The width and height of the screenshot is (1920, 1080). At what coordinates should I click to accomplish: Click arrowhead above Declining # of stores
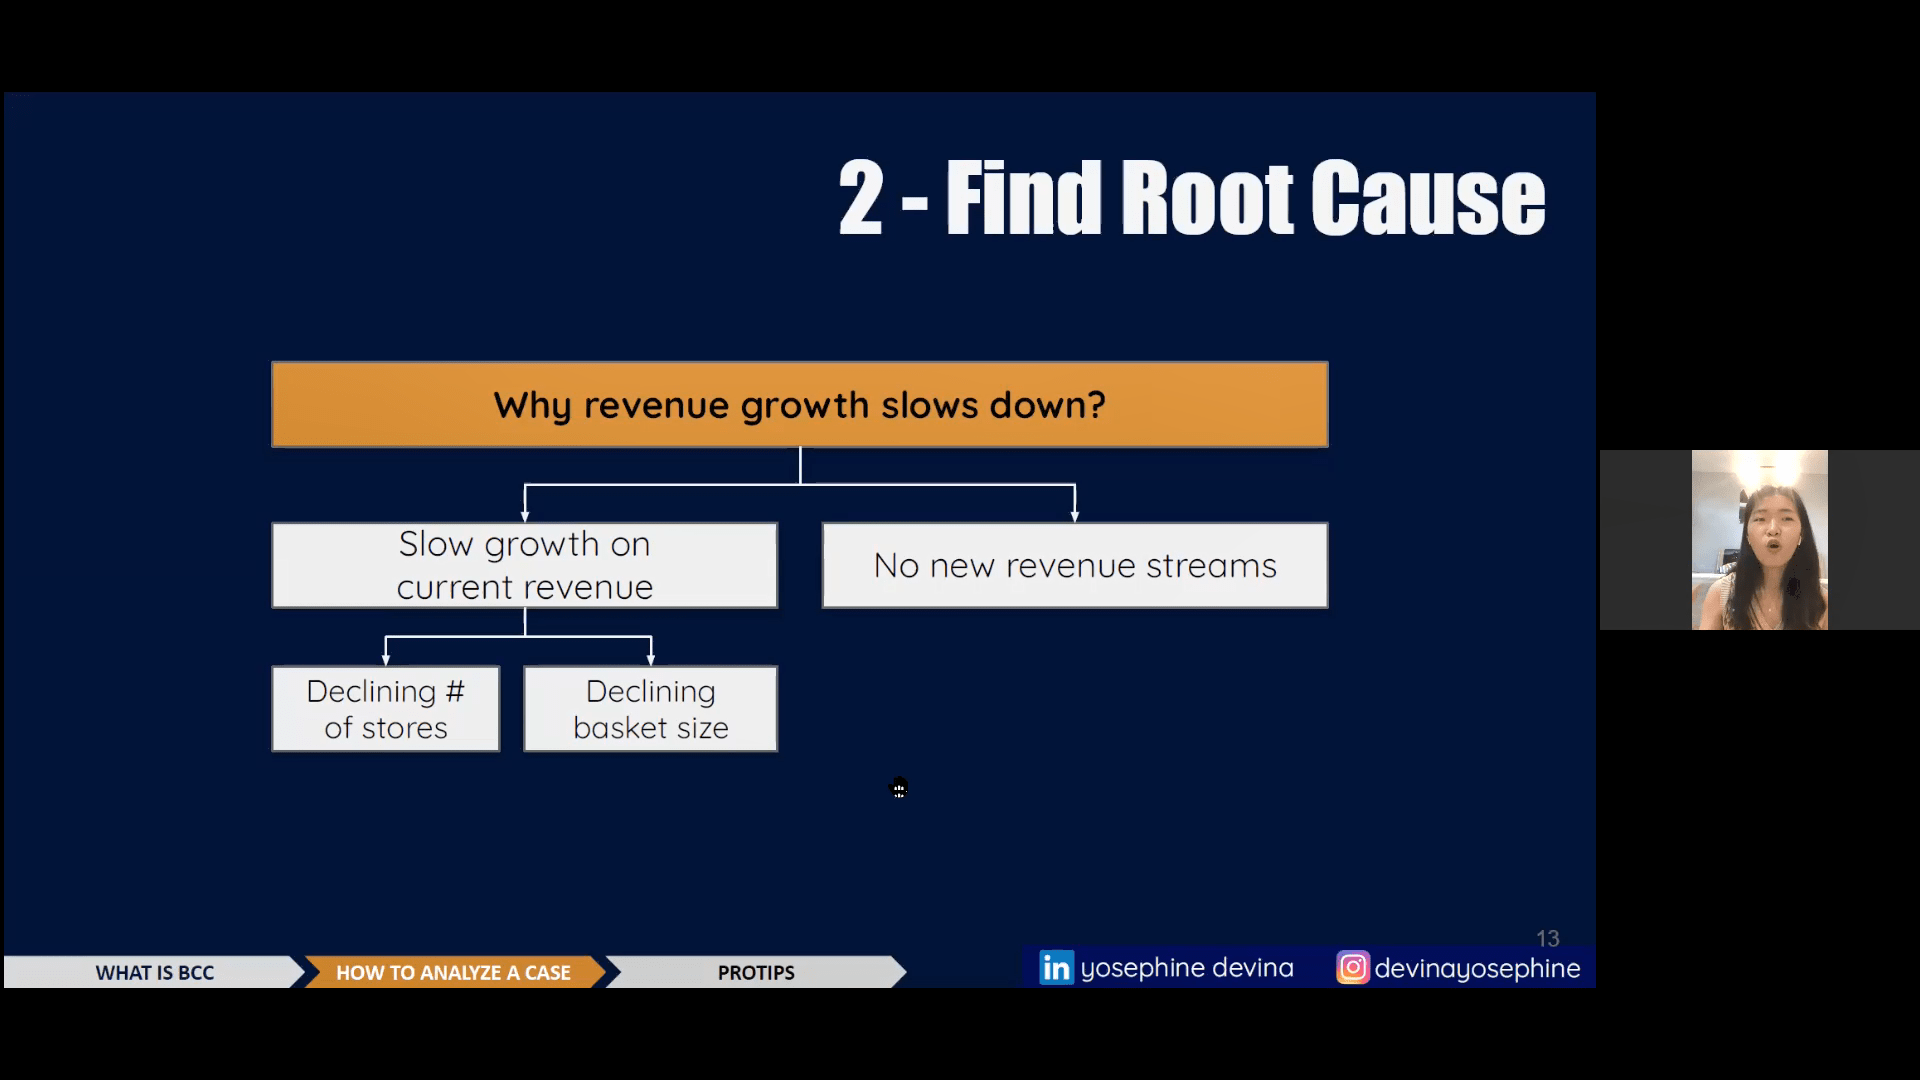(x=386, y=659)
